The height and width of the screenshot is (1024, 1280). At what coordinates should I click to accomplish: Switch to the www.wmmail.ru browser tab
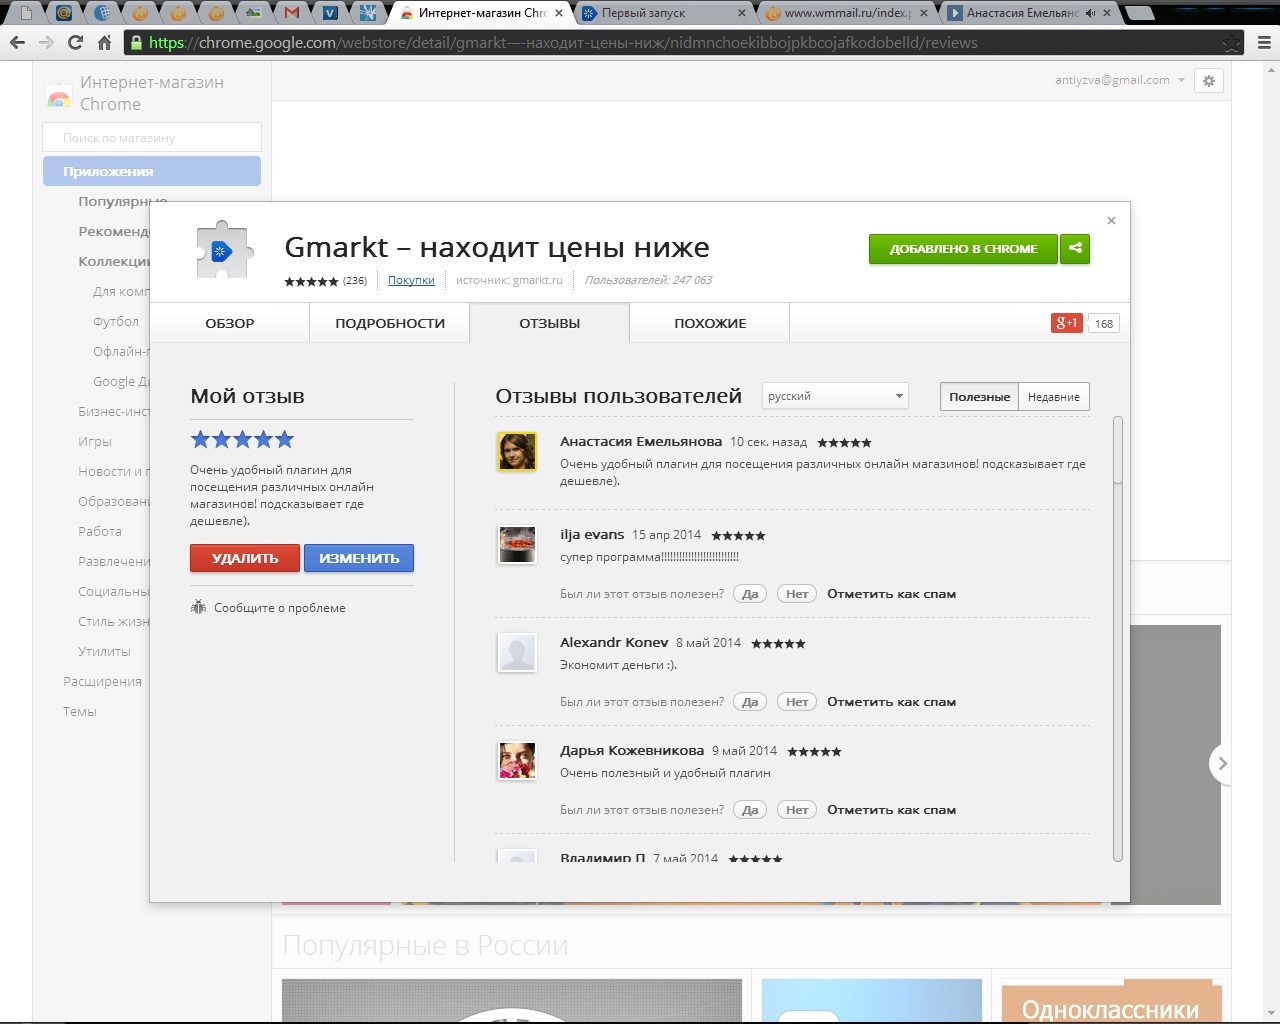846,13
